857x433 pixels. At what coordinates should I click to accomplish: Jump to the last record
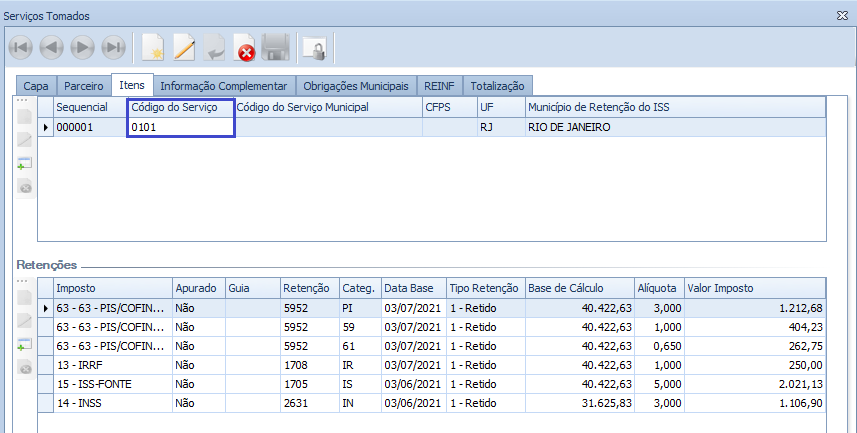click(114, 47)
